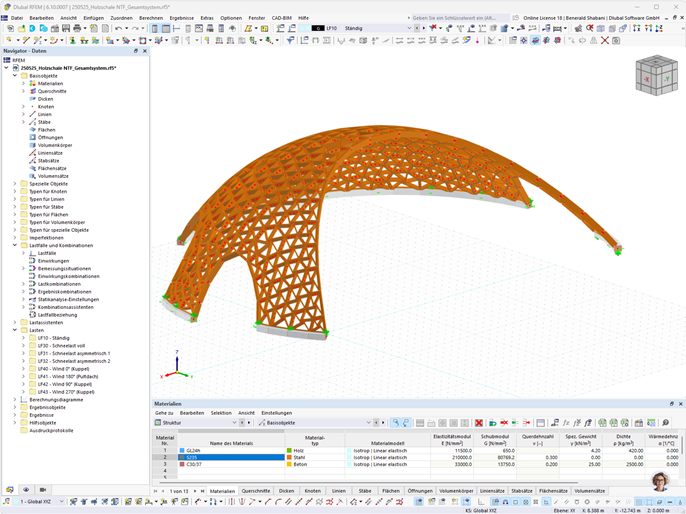Open the Berechnen menu

point(151,18)
